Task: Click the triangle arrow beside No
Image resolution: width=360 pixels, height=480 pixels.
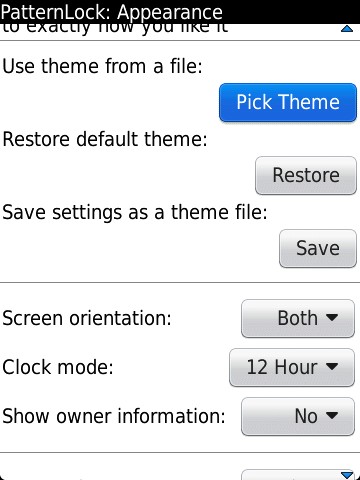Action: pos(332,416)
